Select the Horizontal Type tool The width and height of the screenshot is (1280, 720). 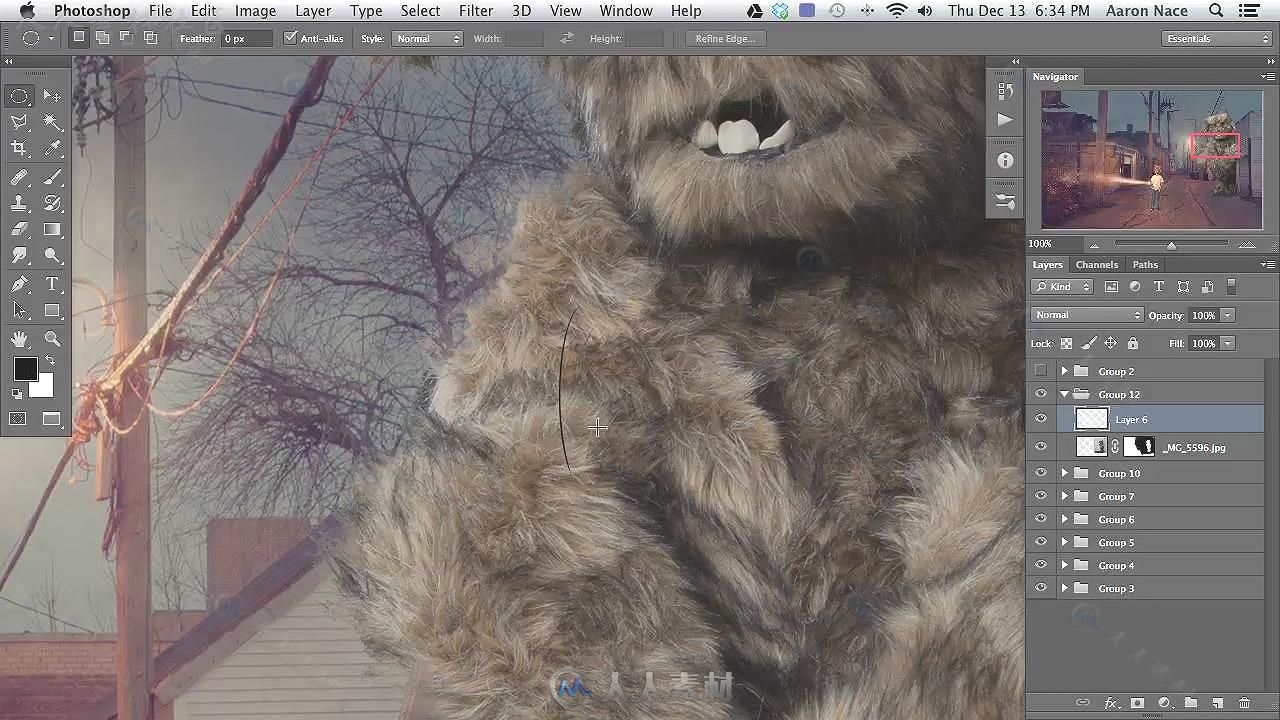(x=52, y=285)
